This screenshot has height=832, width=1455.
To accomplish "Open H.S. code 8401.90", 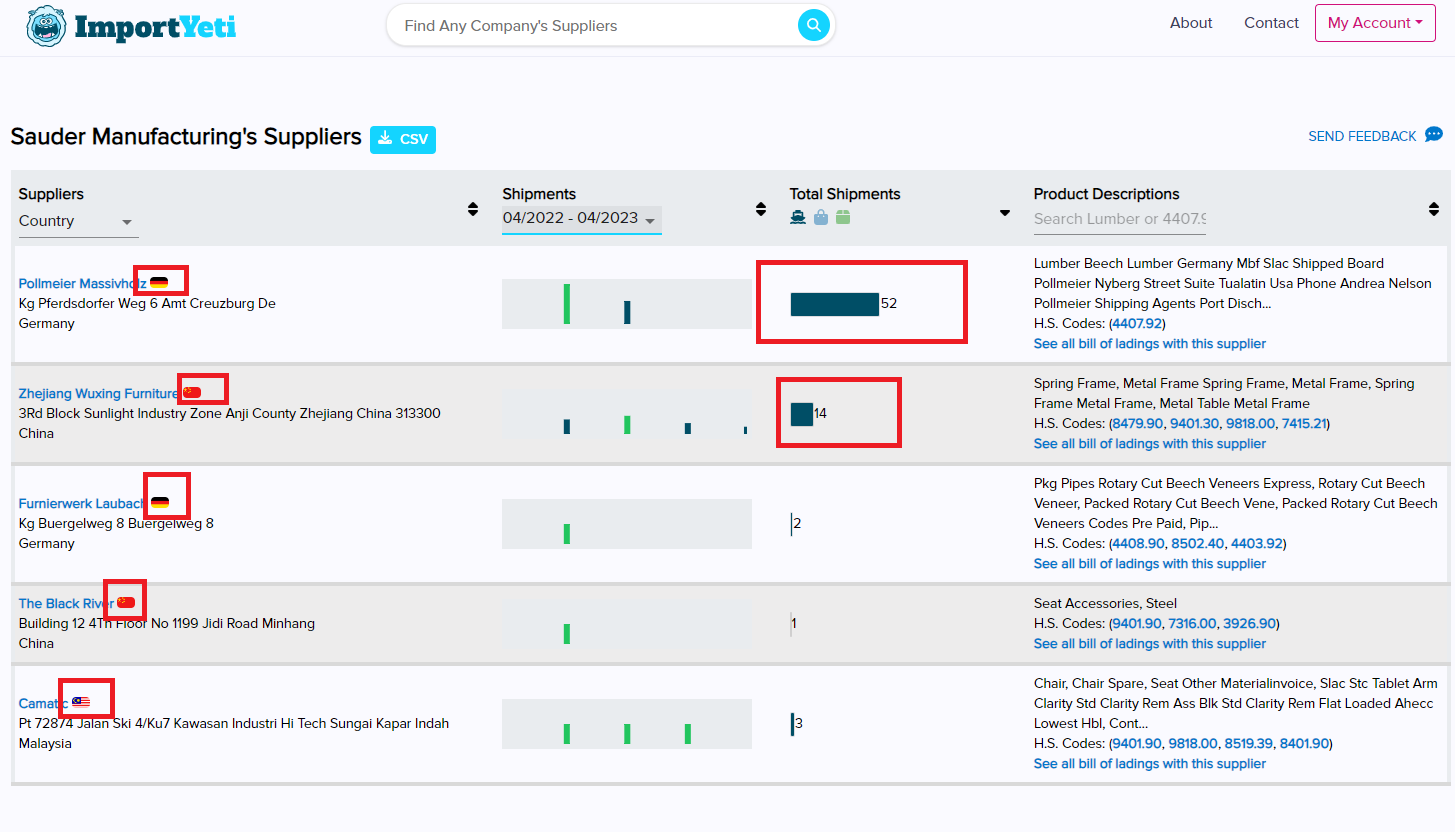I will (1304, 744).
